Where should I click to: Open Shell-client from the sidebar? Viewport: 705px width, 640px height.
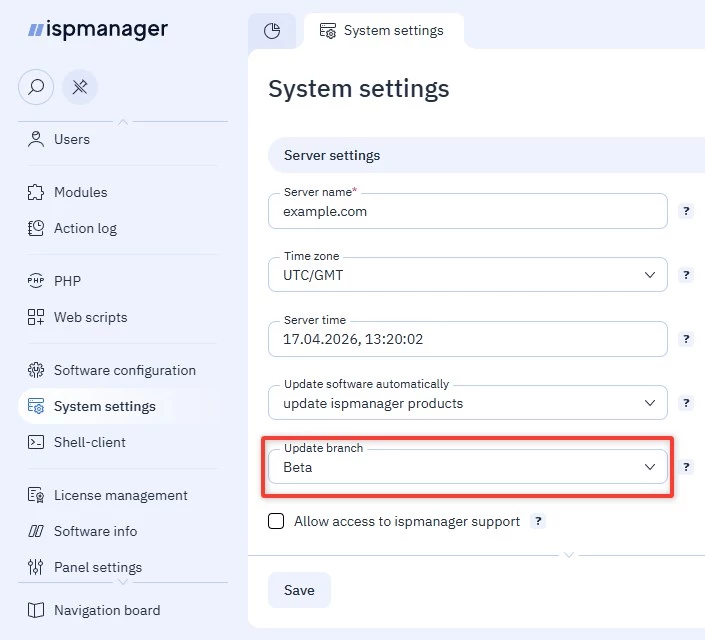pos(89,442)
